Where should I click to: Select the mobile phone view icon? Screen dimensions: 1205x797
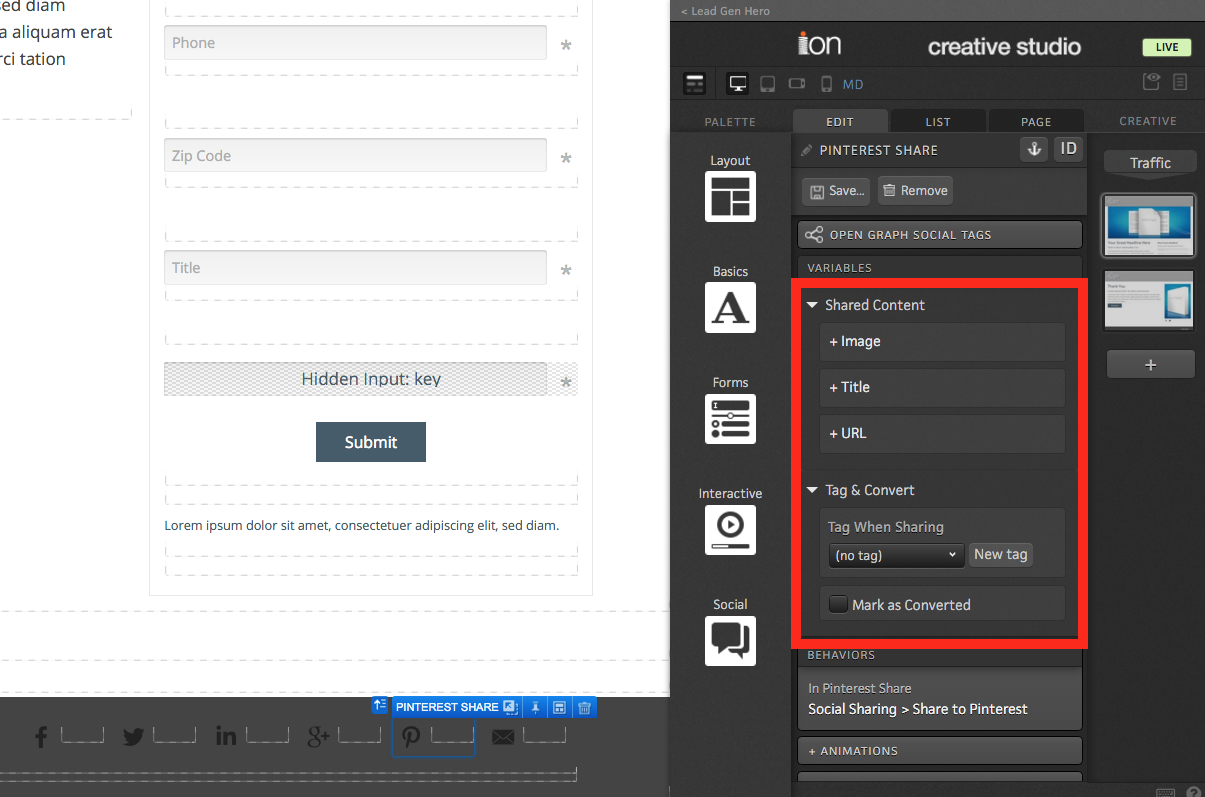(827, 84)
